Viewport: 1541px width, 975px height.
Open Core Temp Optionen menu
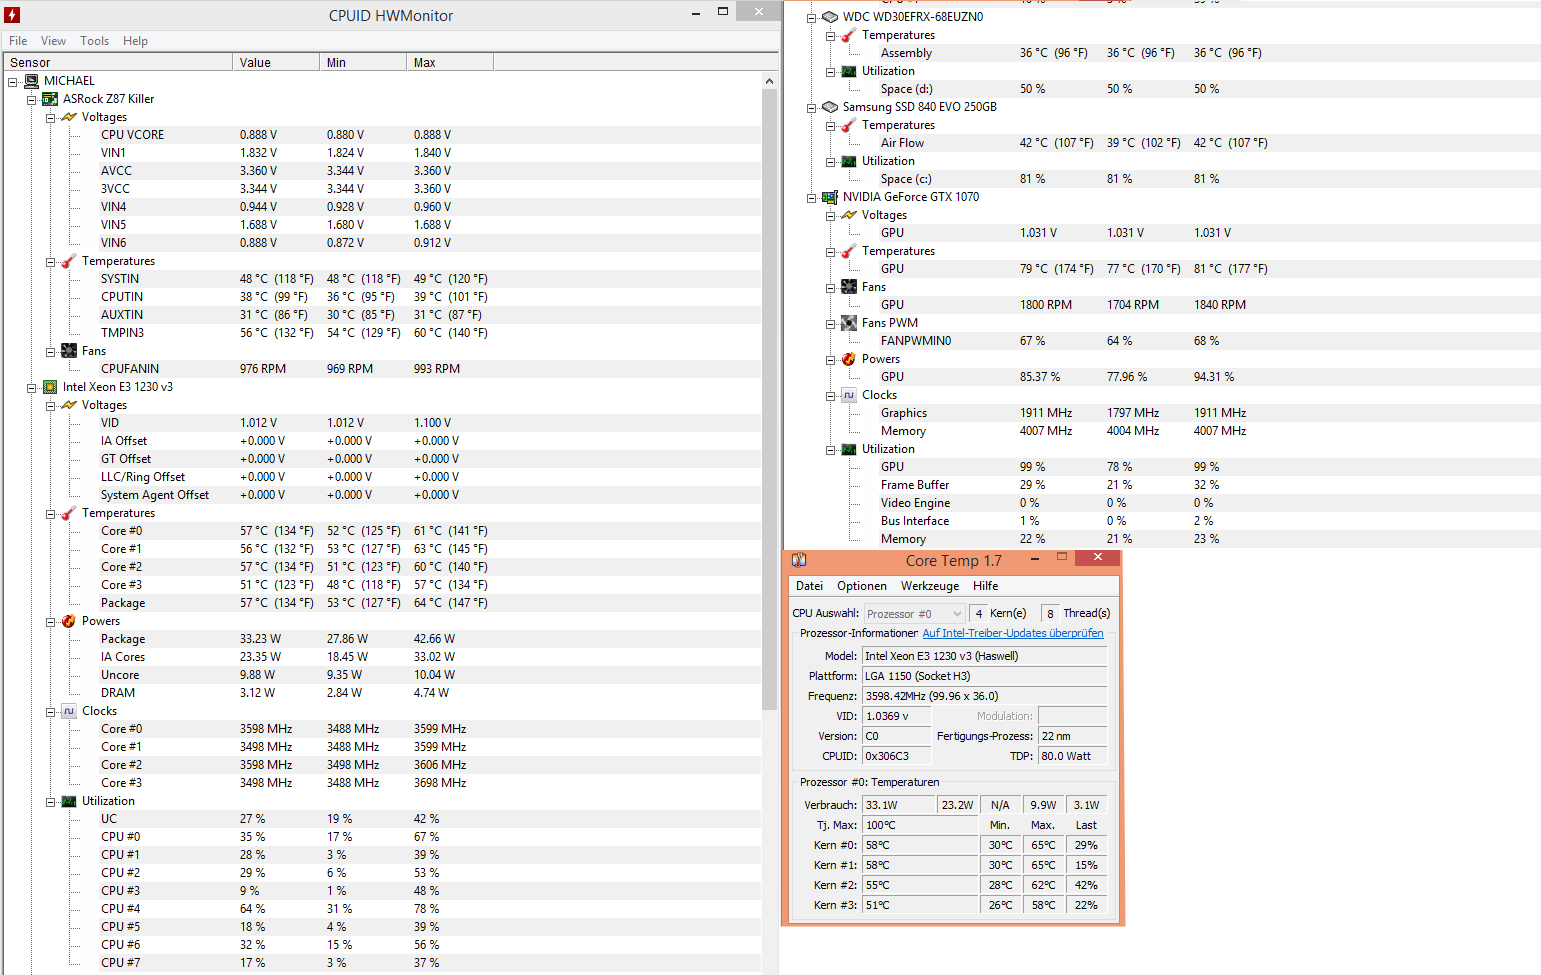click(x=862, y=586)
